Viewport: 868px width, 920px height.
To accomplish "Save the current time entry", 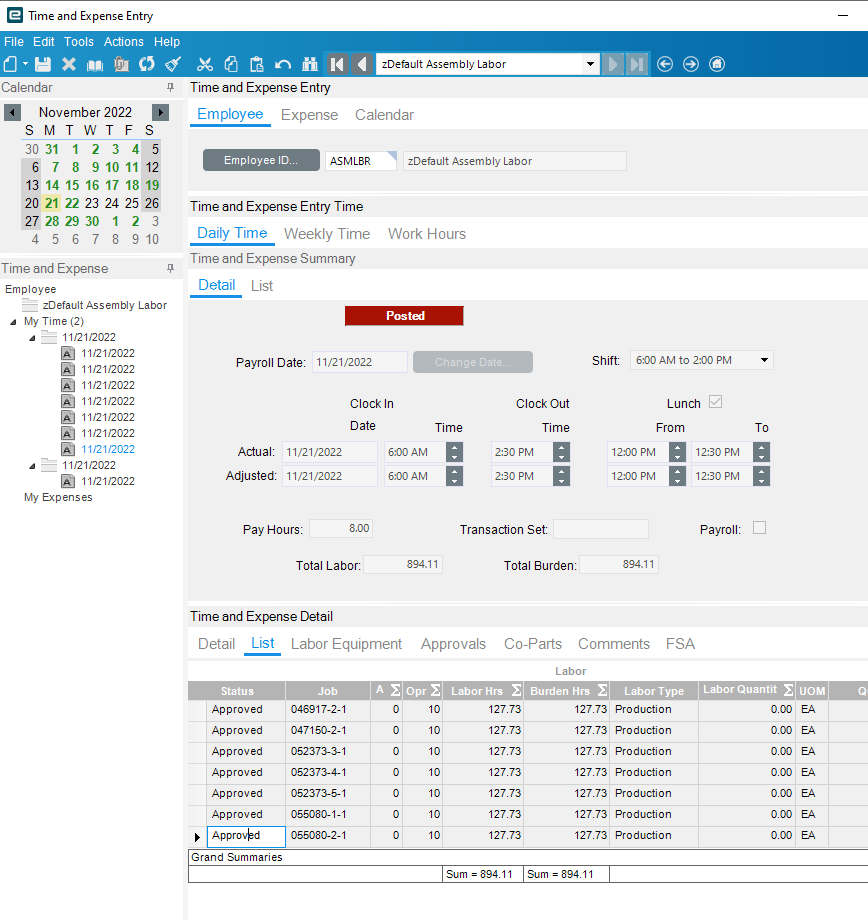I will 43,64.
